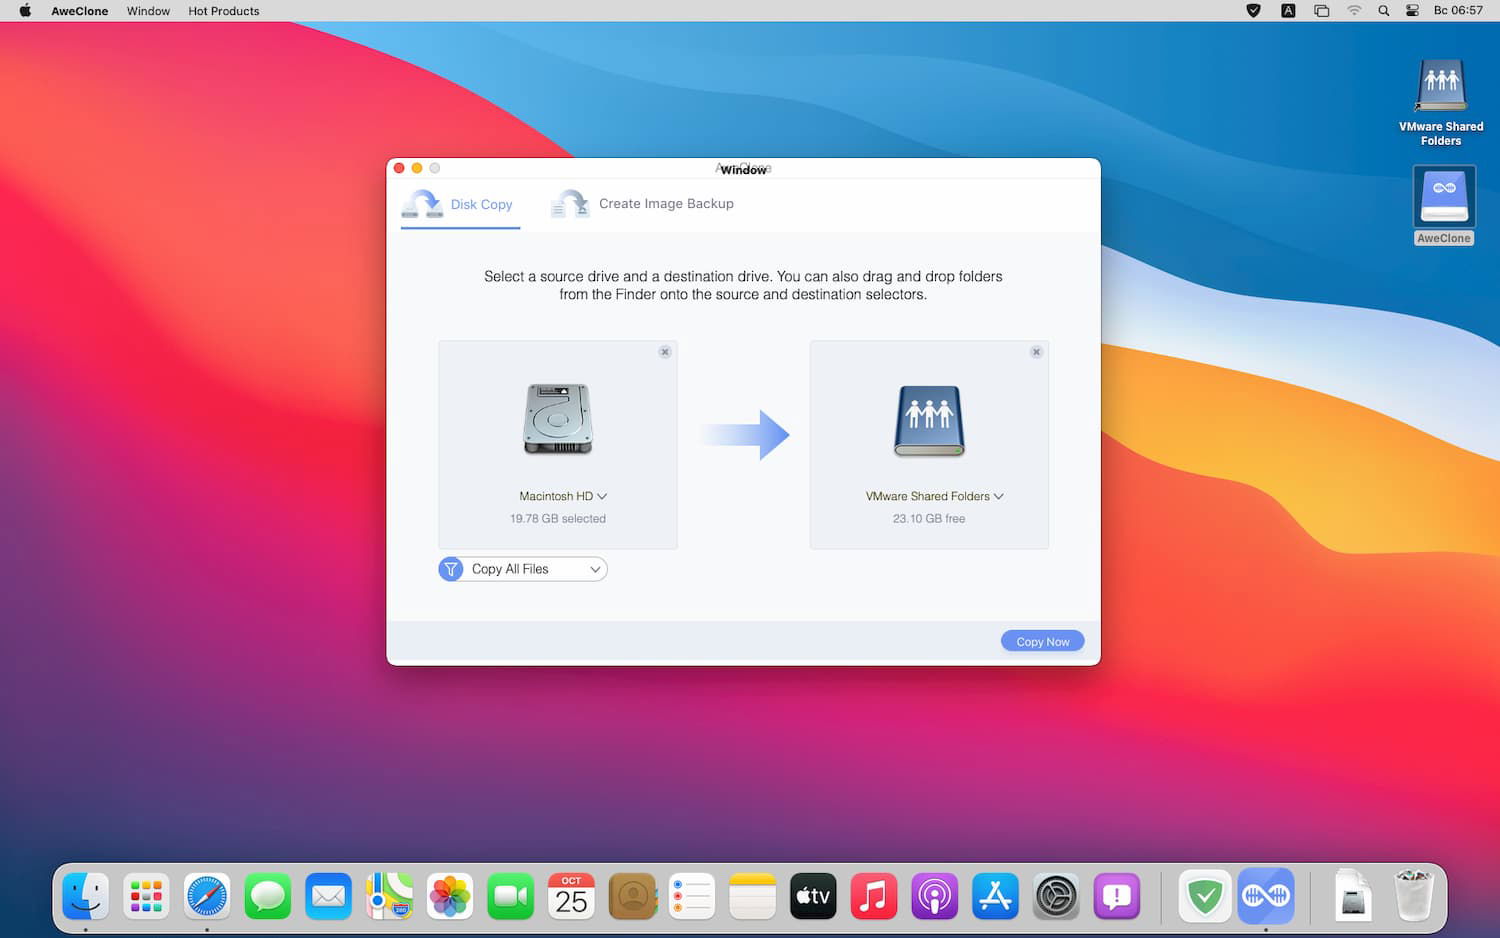Screen dimensions: 1500x938
Task: Open Mail in the dock
Action: [x=329, y=896]
